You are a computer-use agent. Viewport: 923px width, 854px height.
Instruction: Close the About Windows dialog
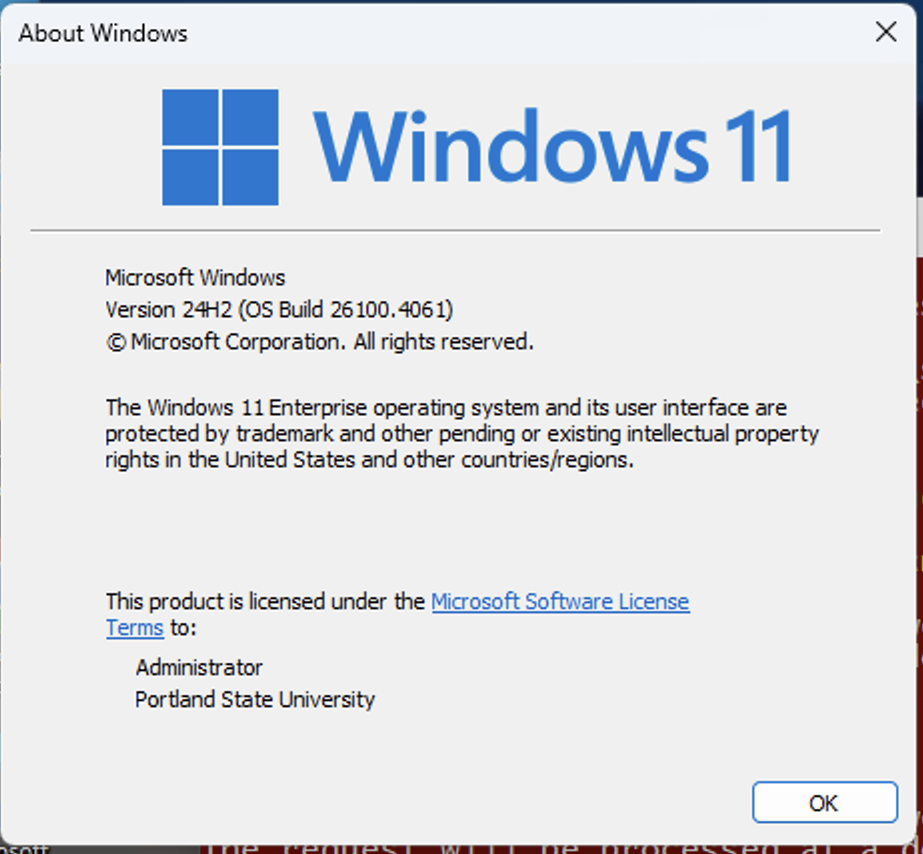[886, 32]
